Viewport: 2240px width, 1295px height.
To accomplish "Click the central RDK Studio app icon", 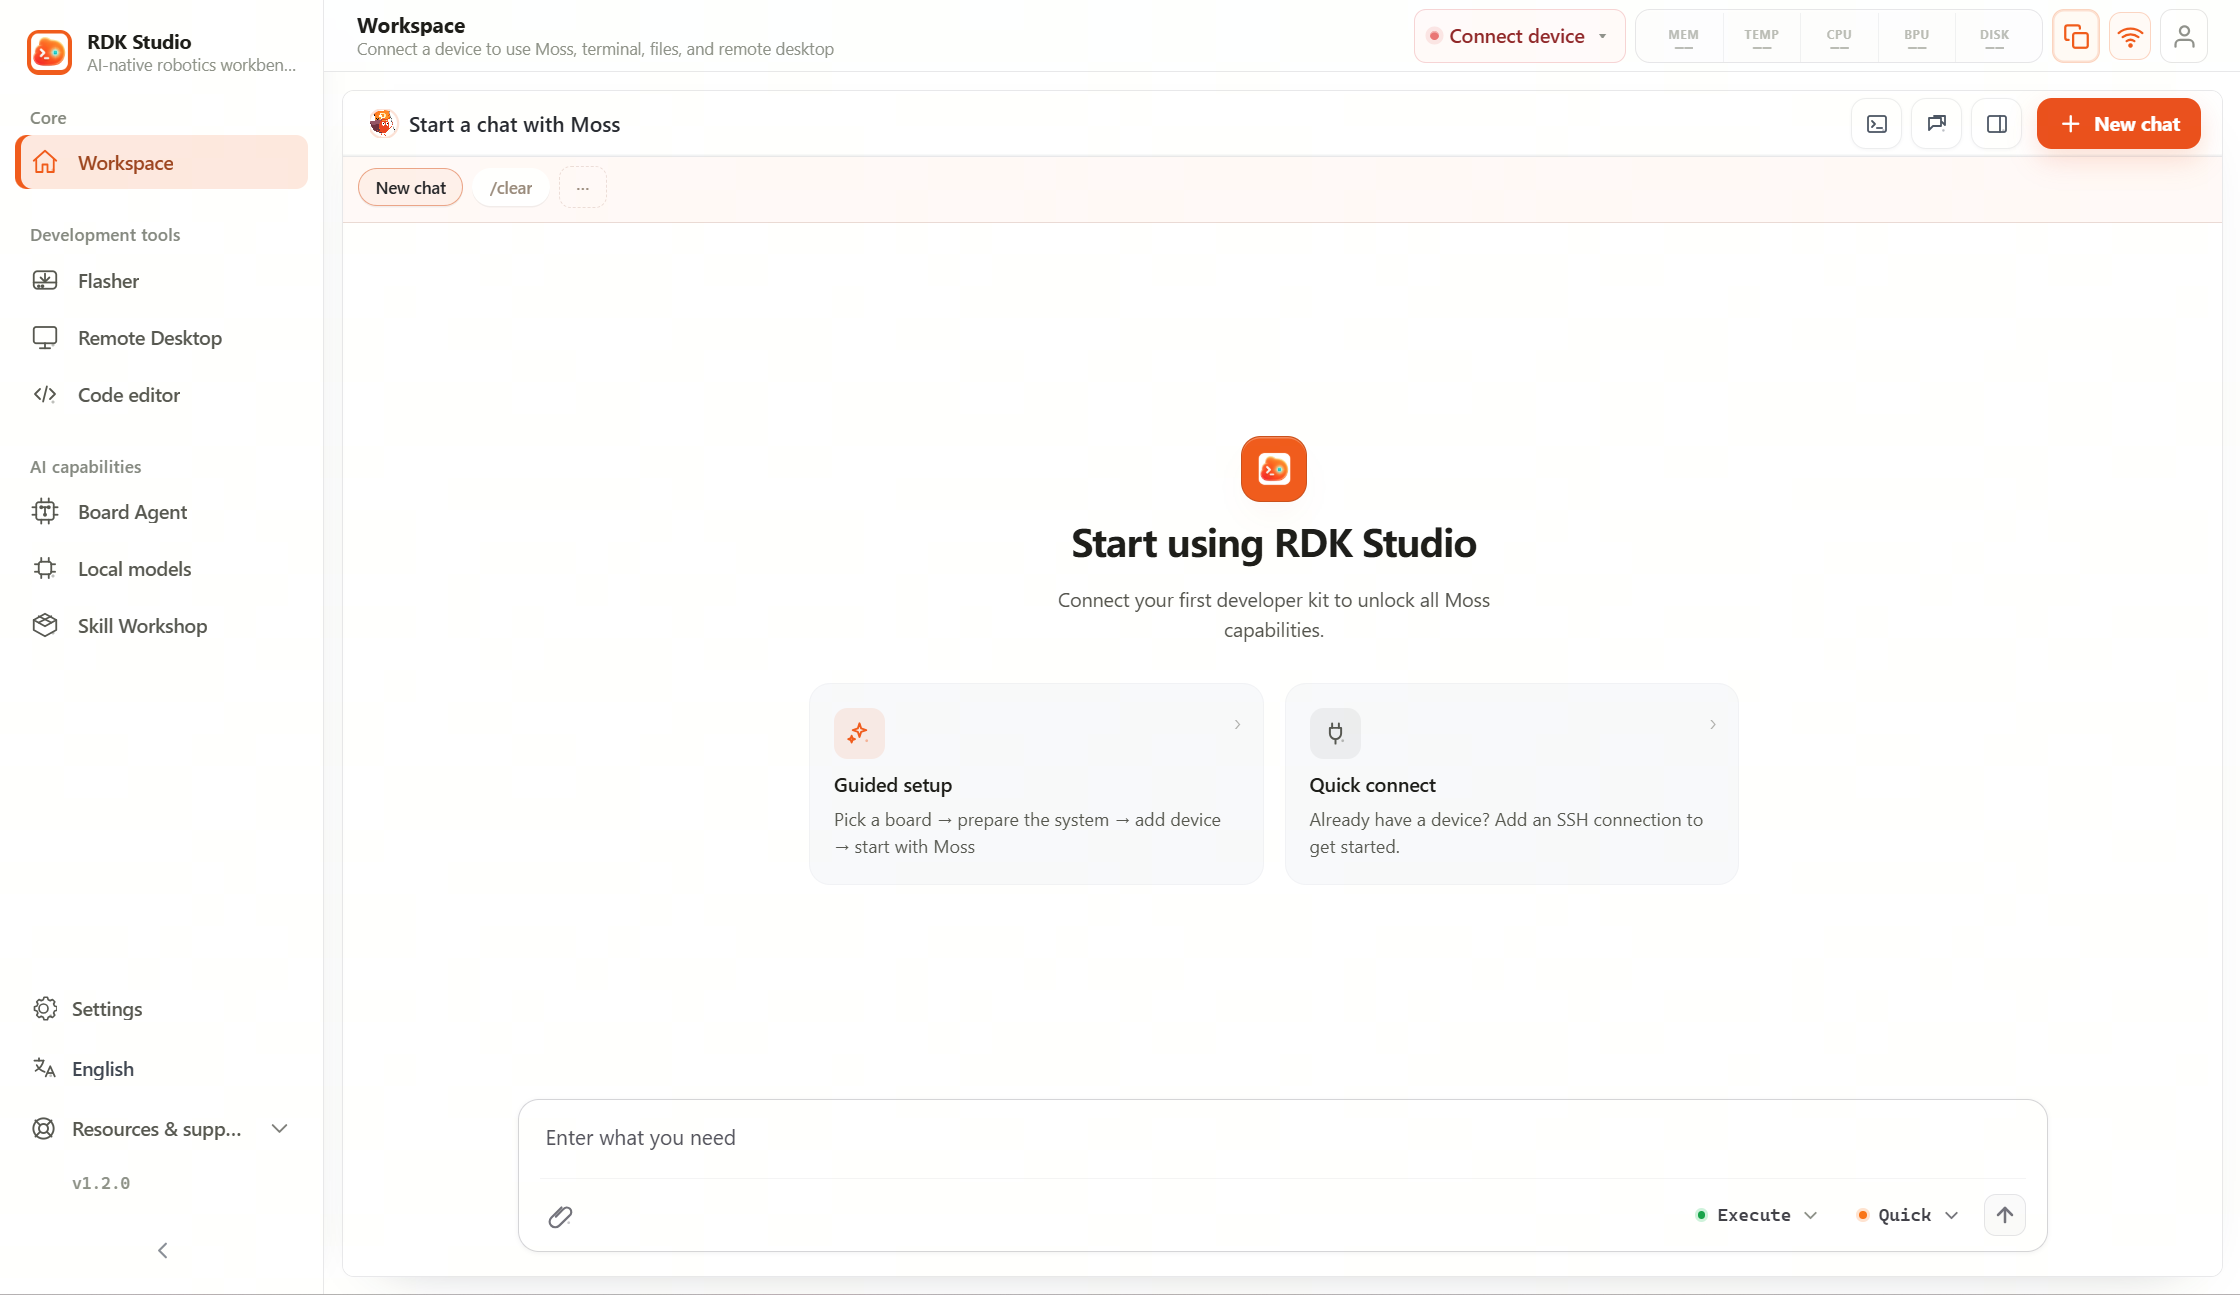I will (x=1274, y=469).
